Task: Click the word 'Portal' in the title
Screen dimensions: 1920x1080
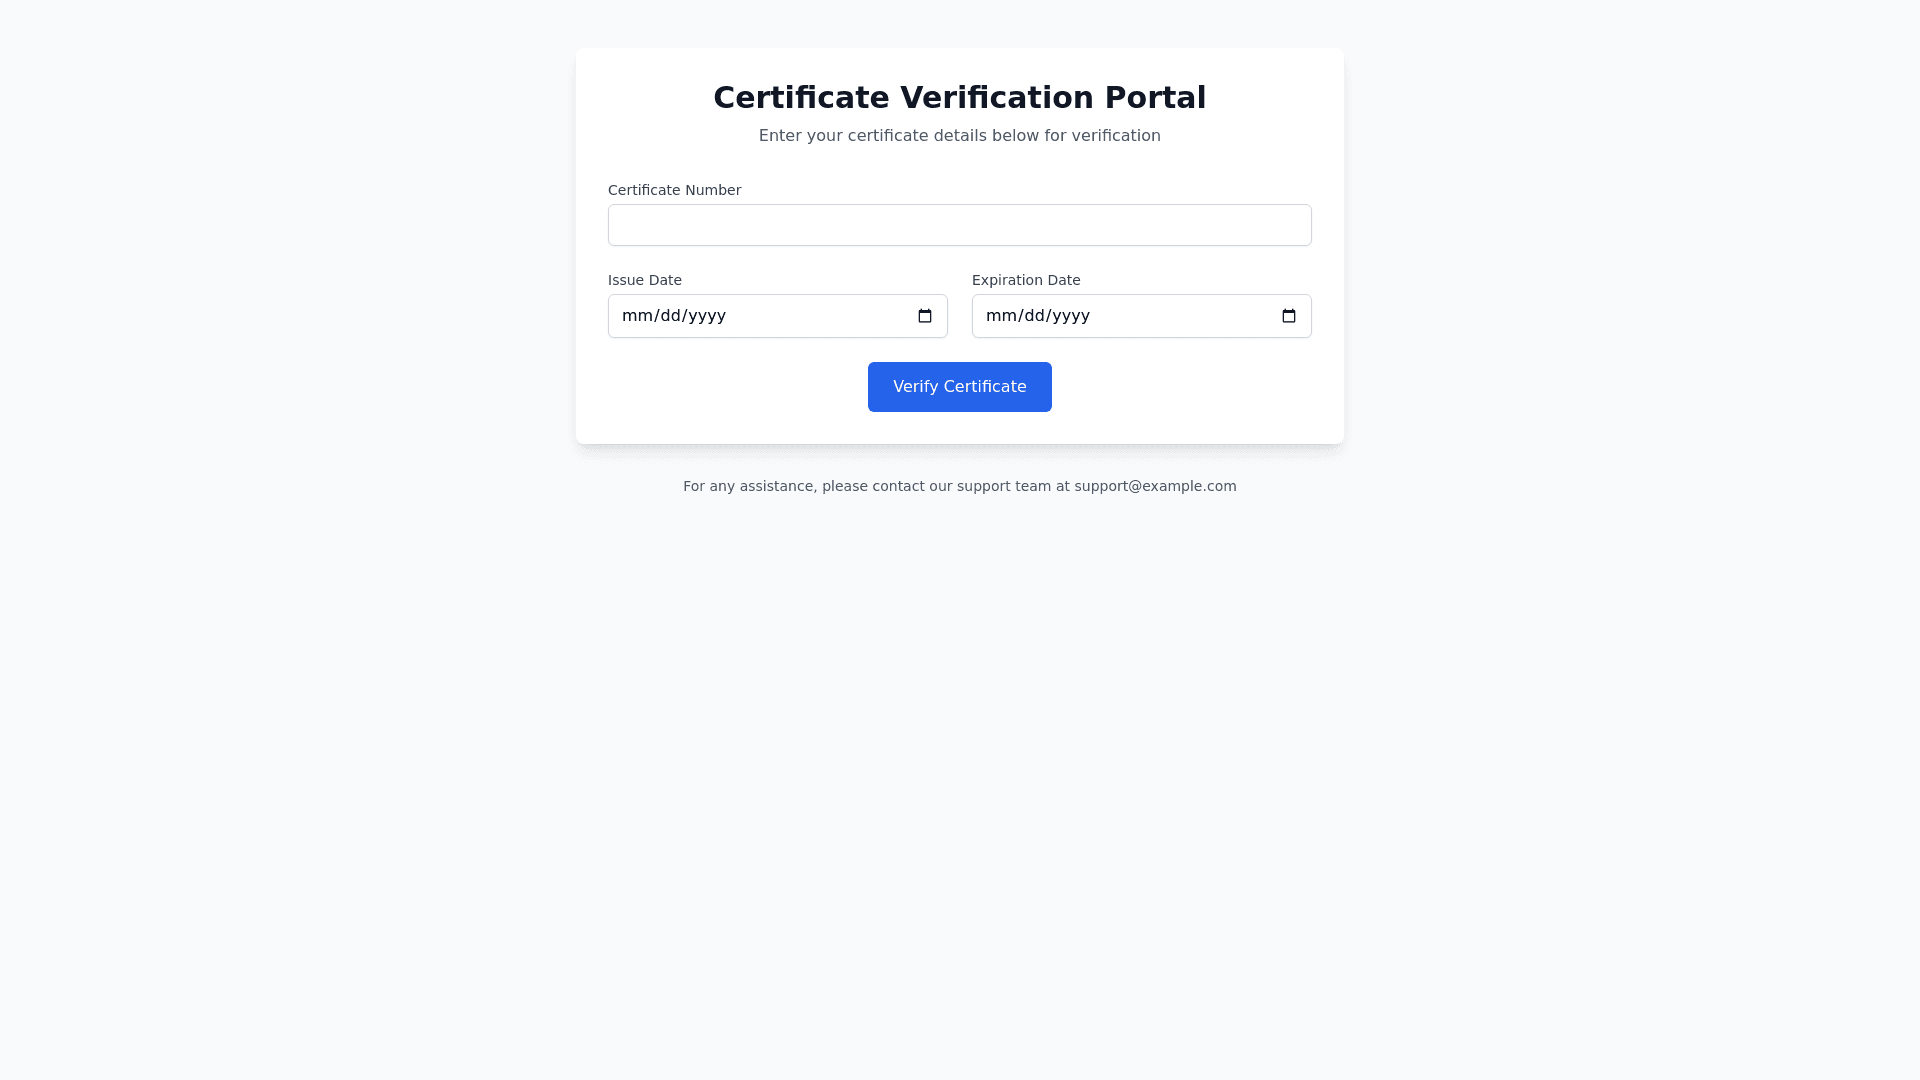Action: 1155,97
